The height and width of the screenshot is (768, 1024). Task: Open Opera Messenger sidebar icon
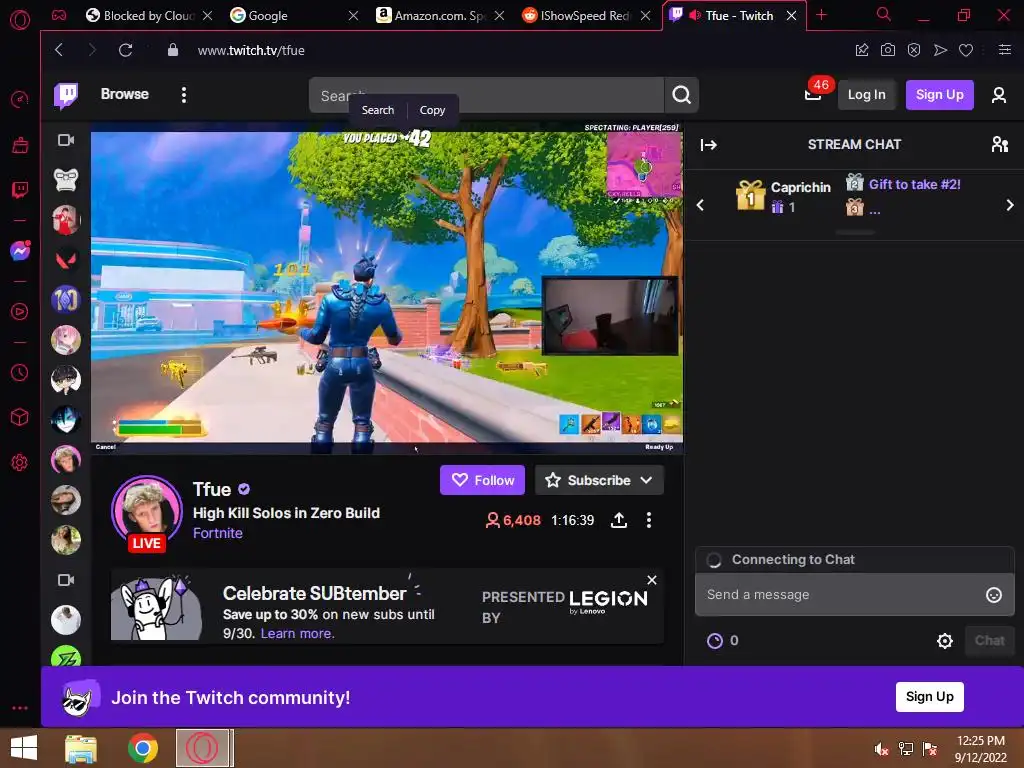(20, 250)
